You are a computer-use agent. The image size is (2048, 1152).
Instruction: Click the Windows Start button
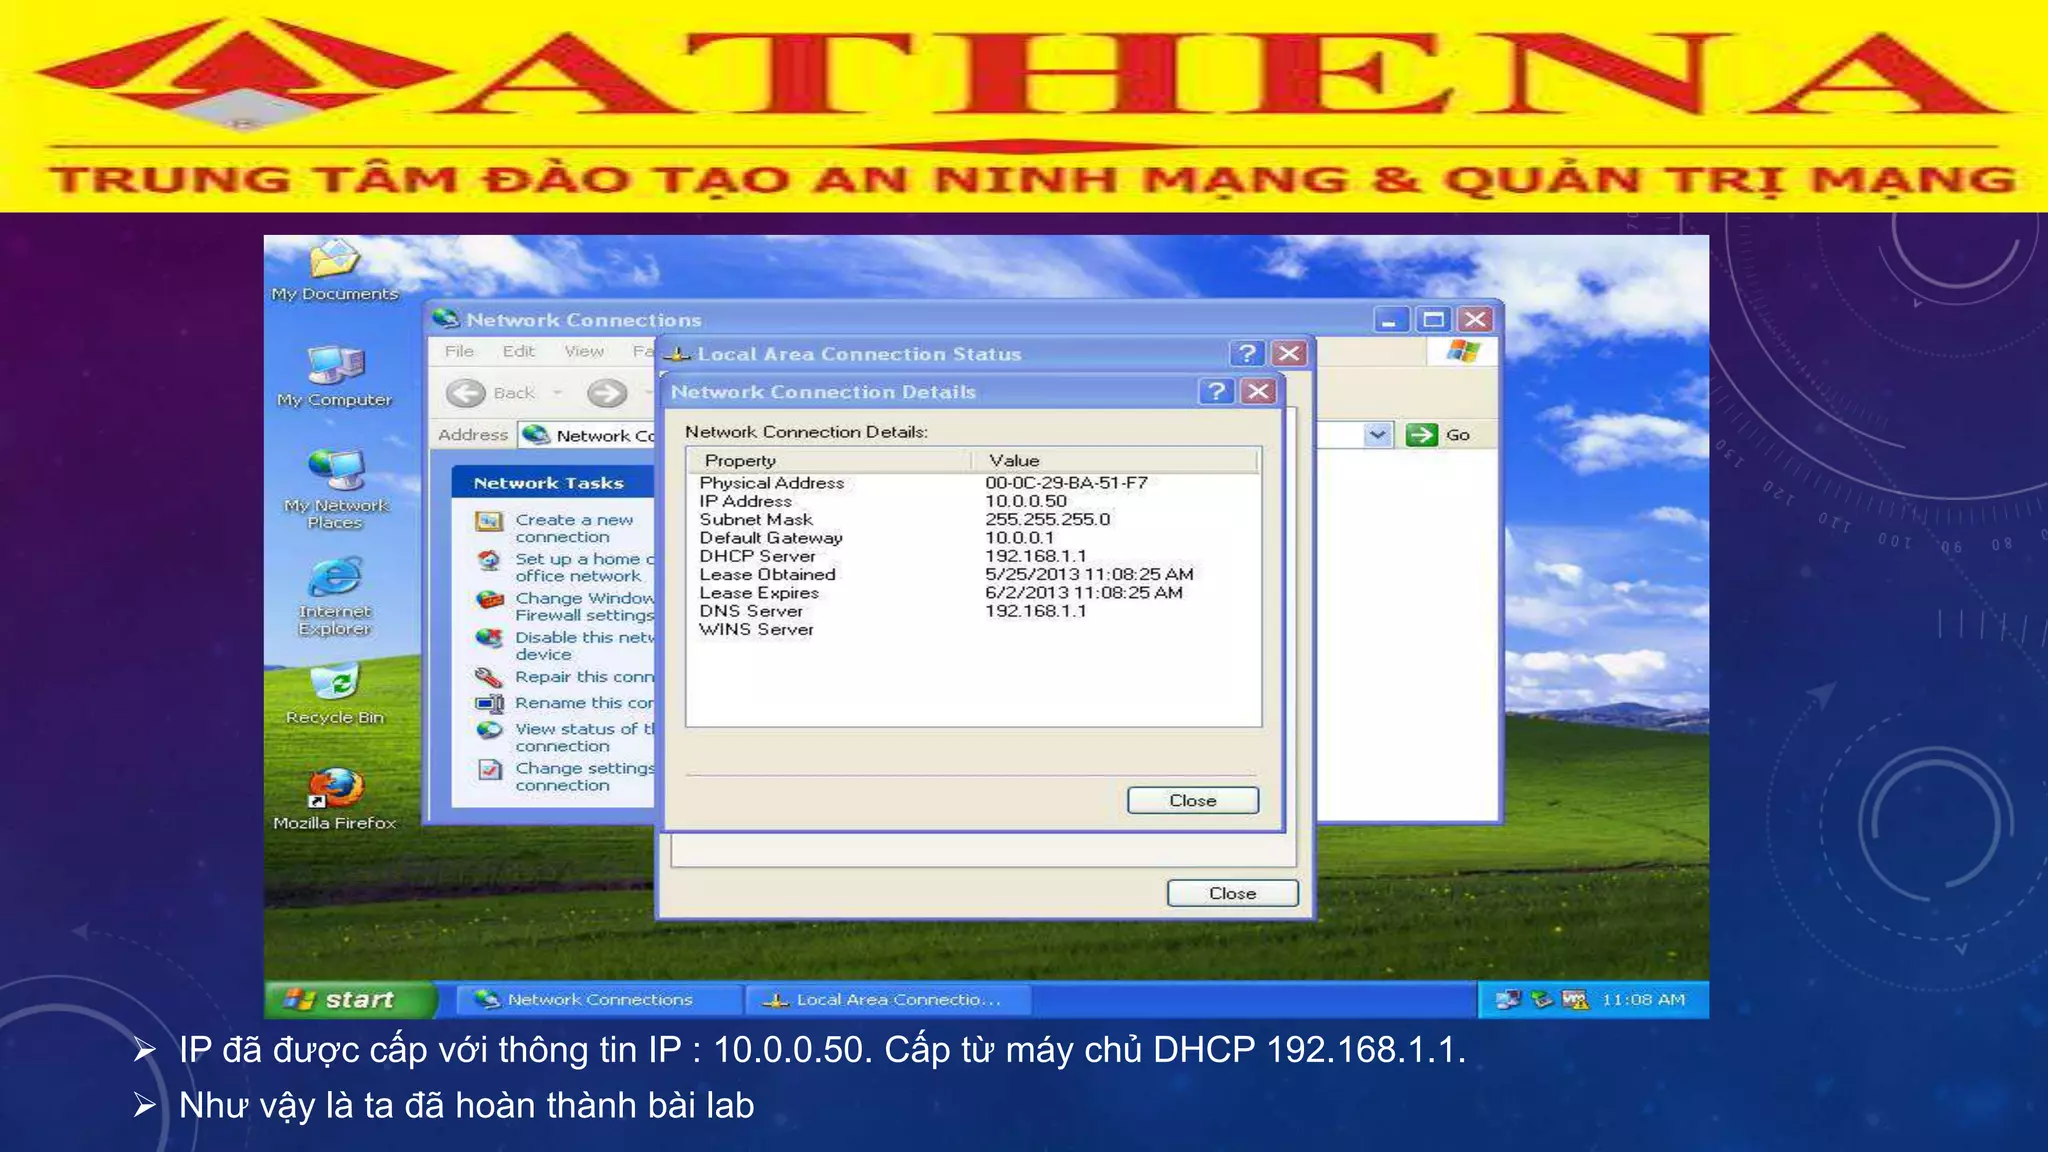click(350, 999)
